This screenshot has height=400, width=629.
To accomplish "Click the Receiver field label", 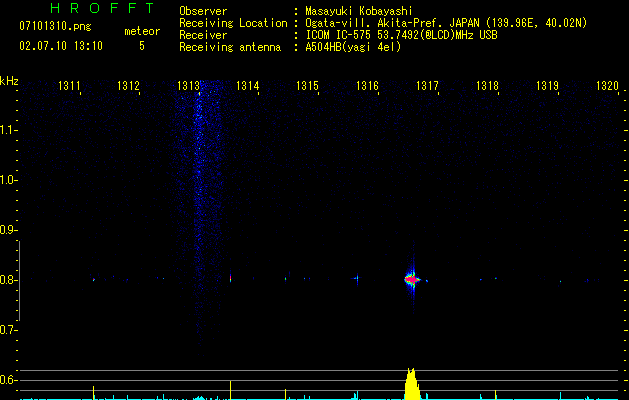I will 203,35.
